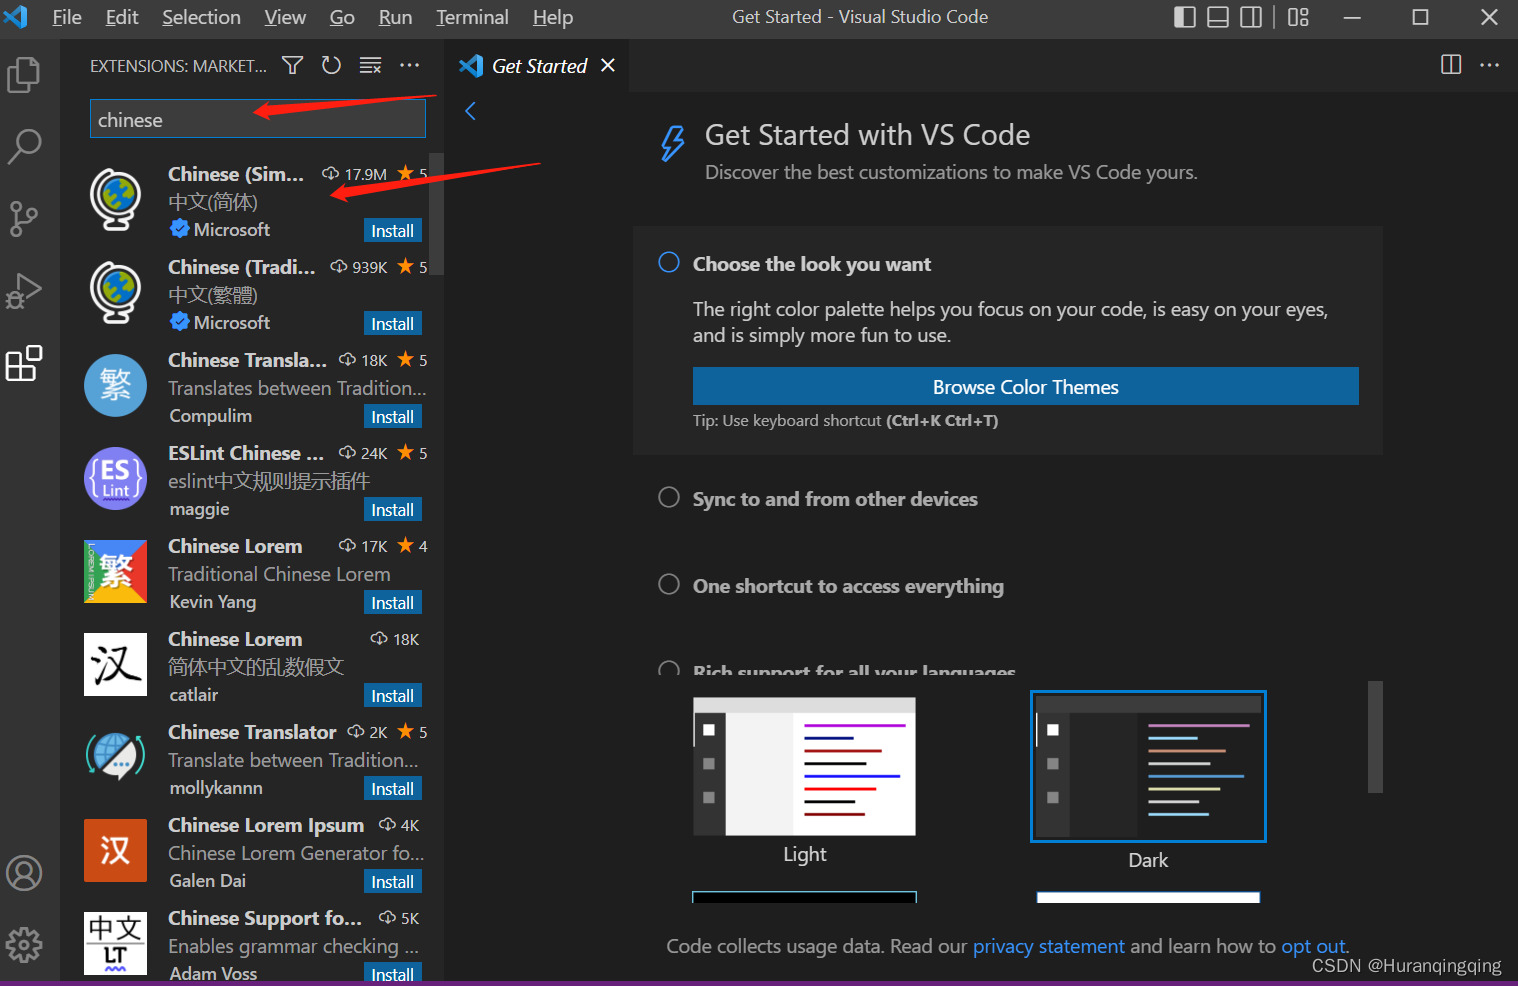Select ESLint Chinese extension icon
The width and height of the screenshot is (1518, 986).
tap(115, 478)
